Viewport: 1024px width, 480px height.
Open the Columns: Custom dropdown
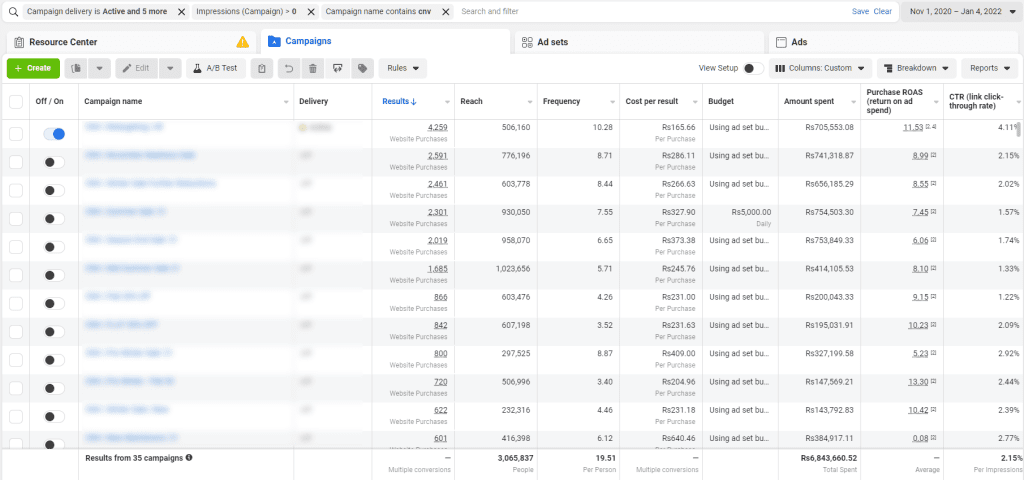click(x=820, y=68)
